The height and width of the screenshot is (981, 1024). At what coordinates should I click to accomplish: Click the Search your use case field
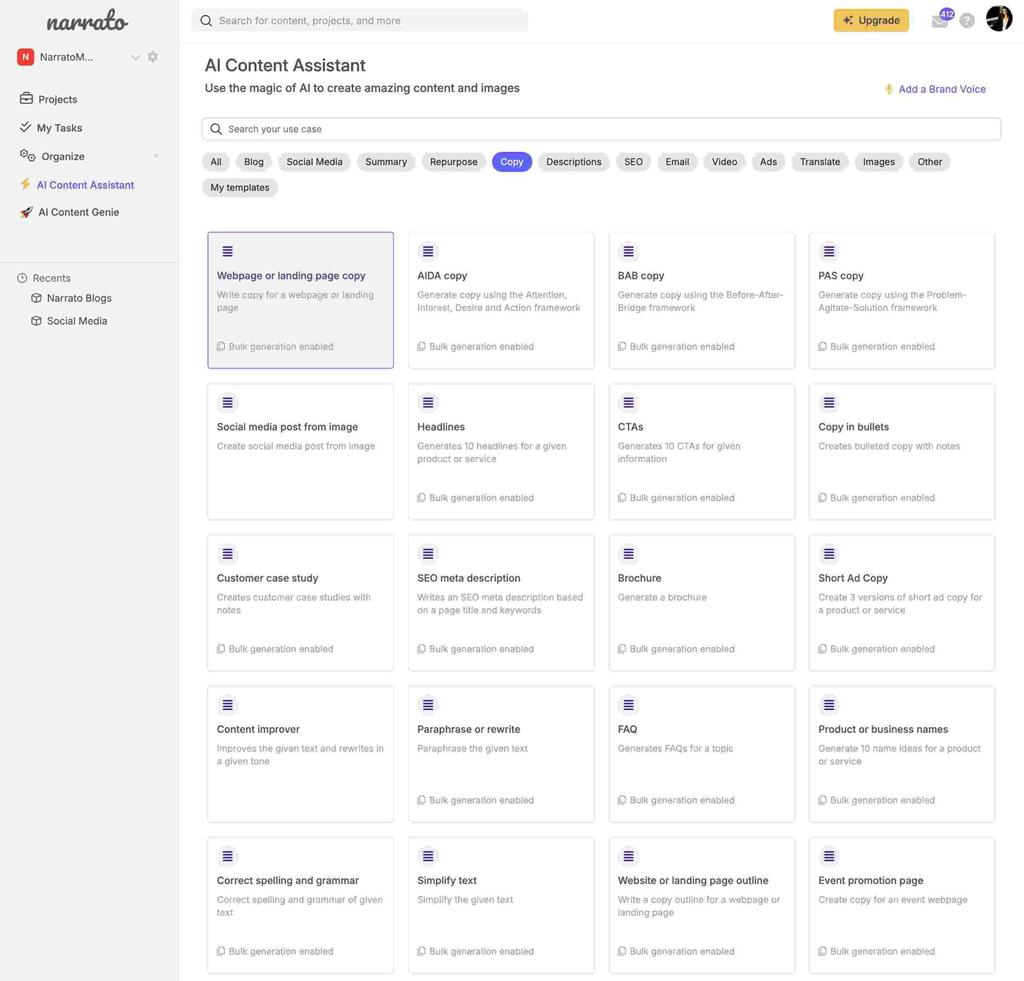coord(601,129)
